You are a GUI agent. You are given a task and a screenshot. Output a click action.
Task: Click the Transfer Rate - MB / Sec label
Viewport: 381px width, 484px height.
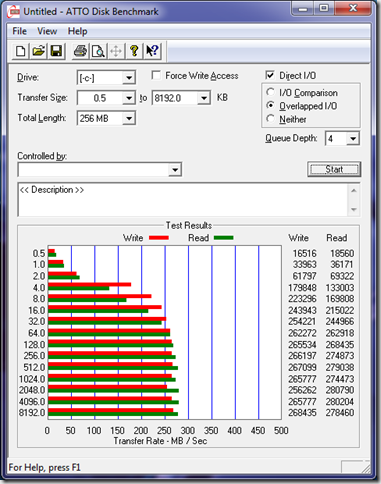pos(160,441)
